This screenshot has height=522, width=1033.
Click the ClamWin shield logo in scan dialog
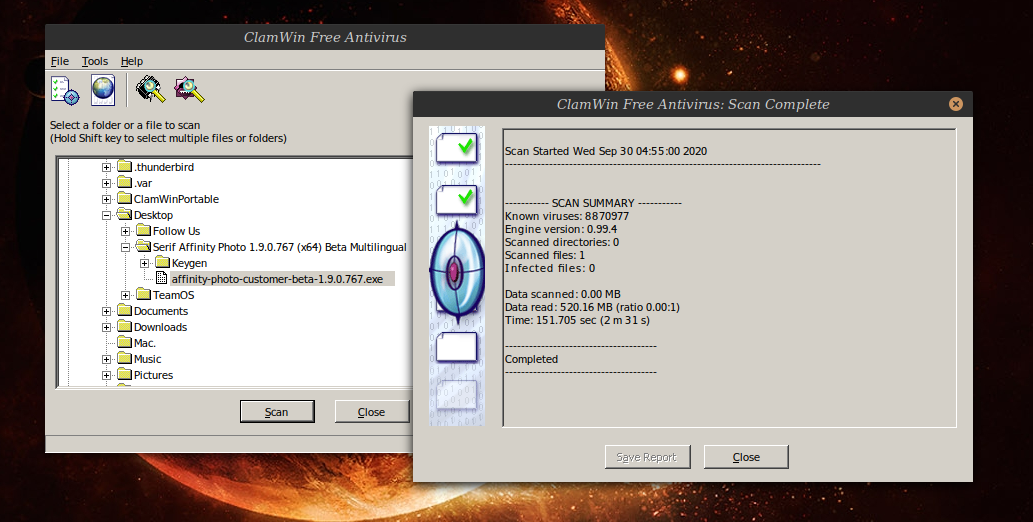(457, 272)
